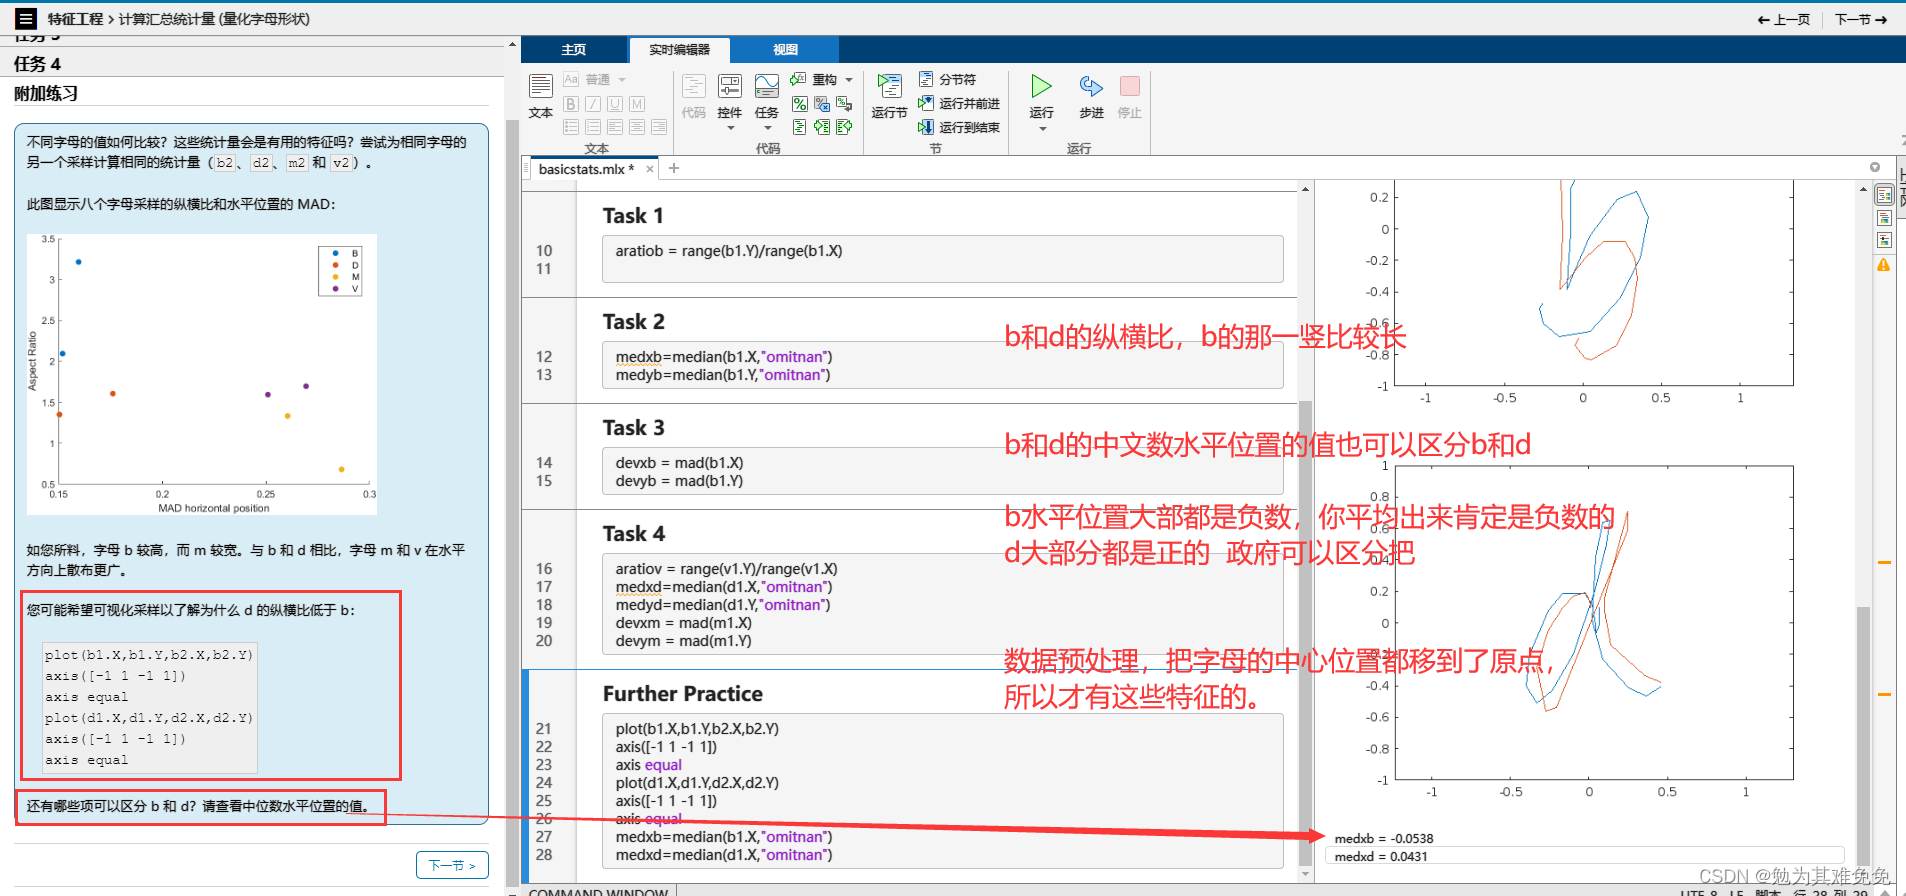Align text right
The image size is (1906, 896).
pyautogui.click(x=659, y=127)
